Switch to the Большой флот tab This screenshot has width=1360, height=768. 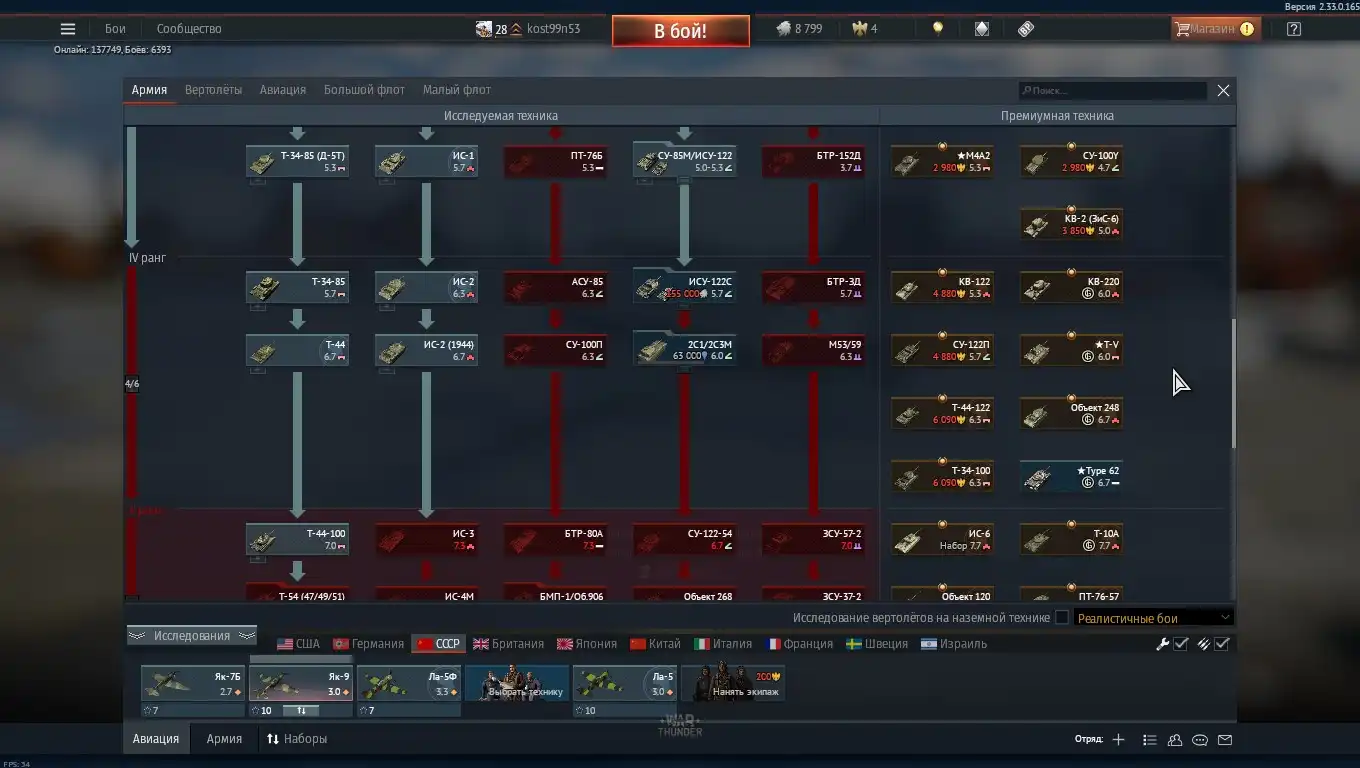(364, 90)
